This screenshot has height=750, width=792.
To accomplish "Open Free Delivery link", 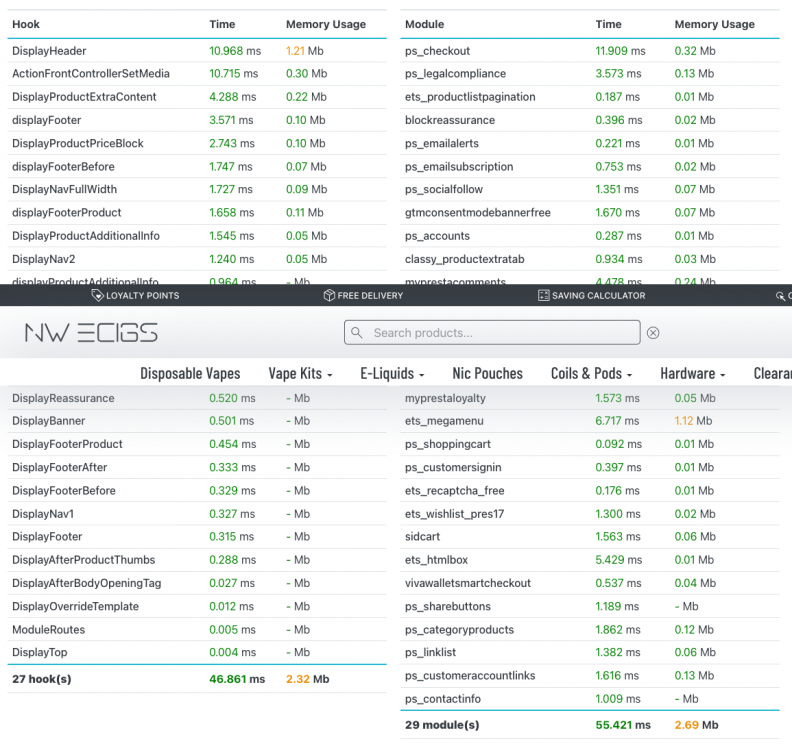I will 363,295.
